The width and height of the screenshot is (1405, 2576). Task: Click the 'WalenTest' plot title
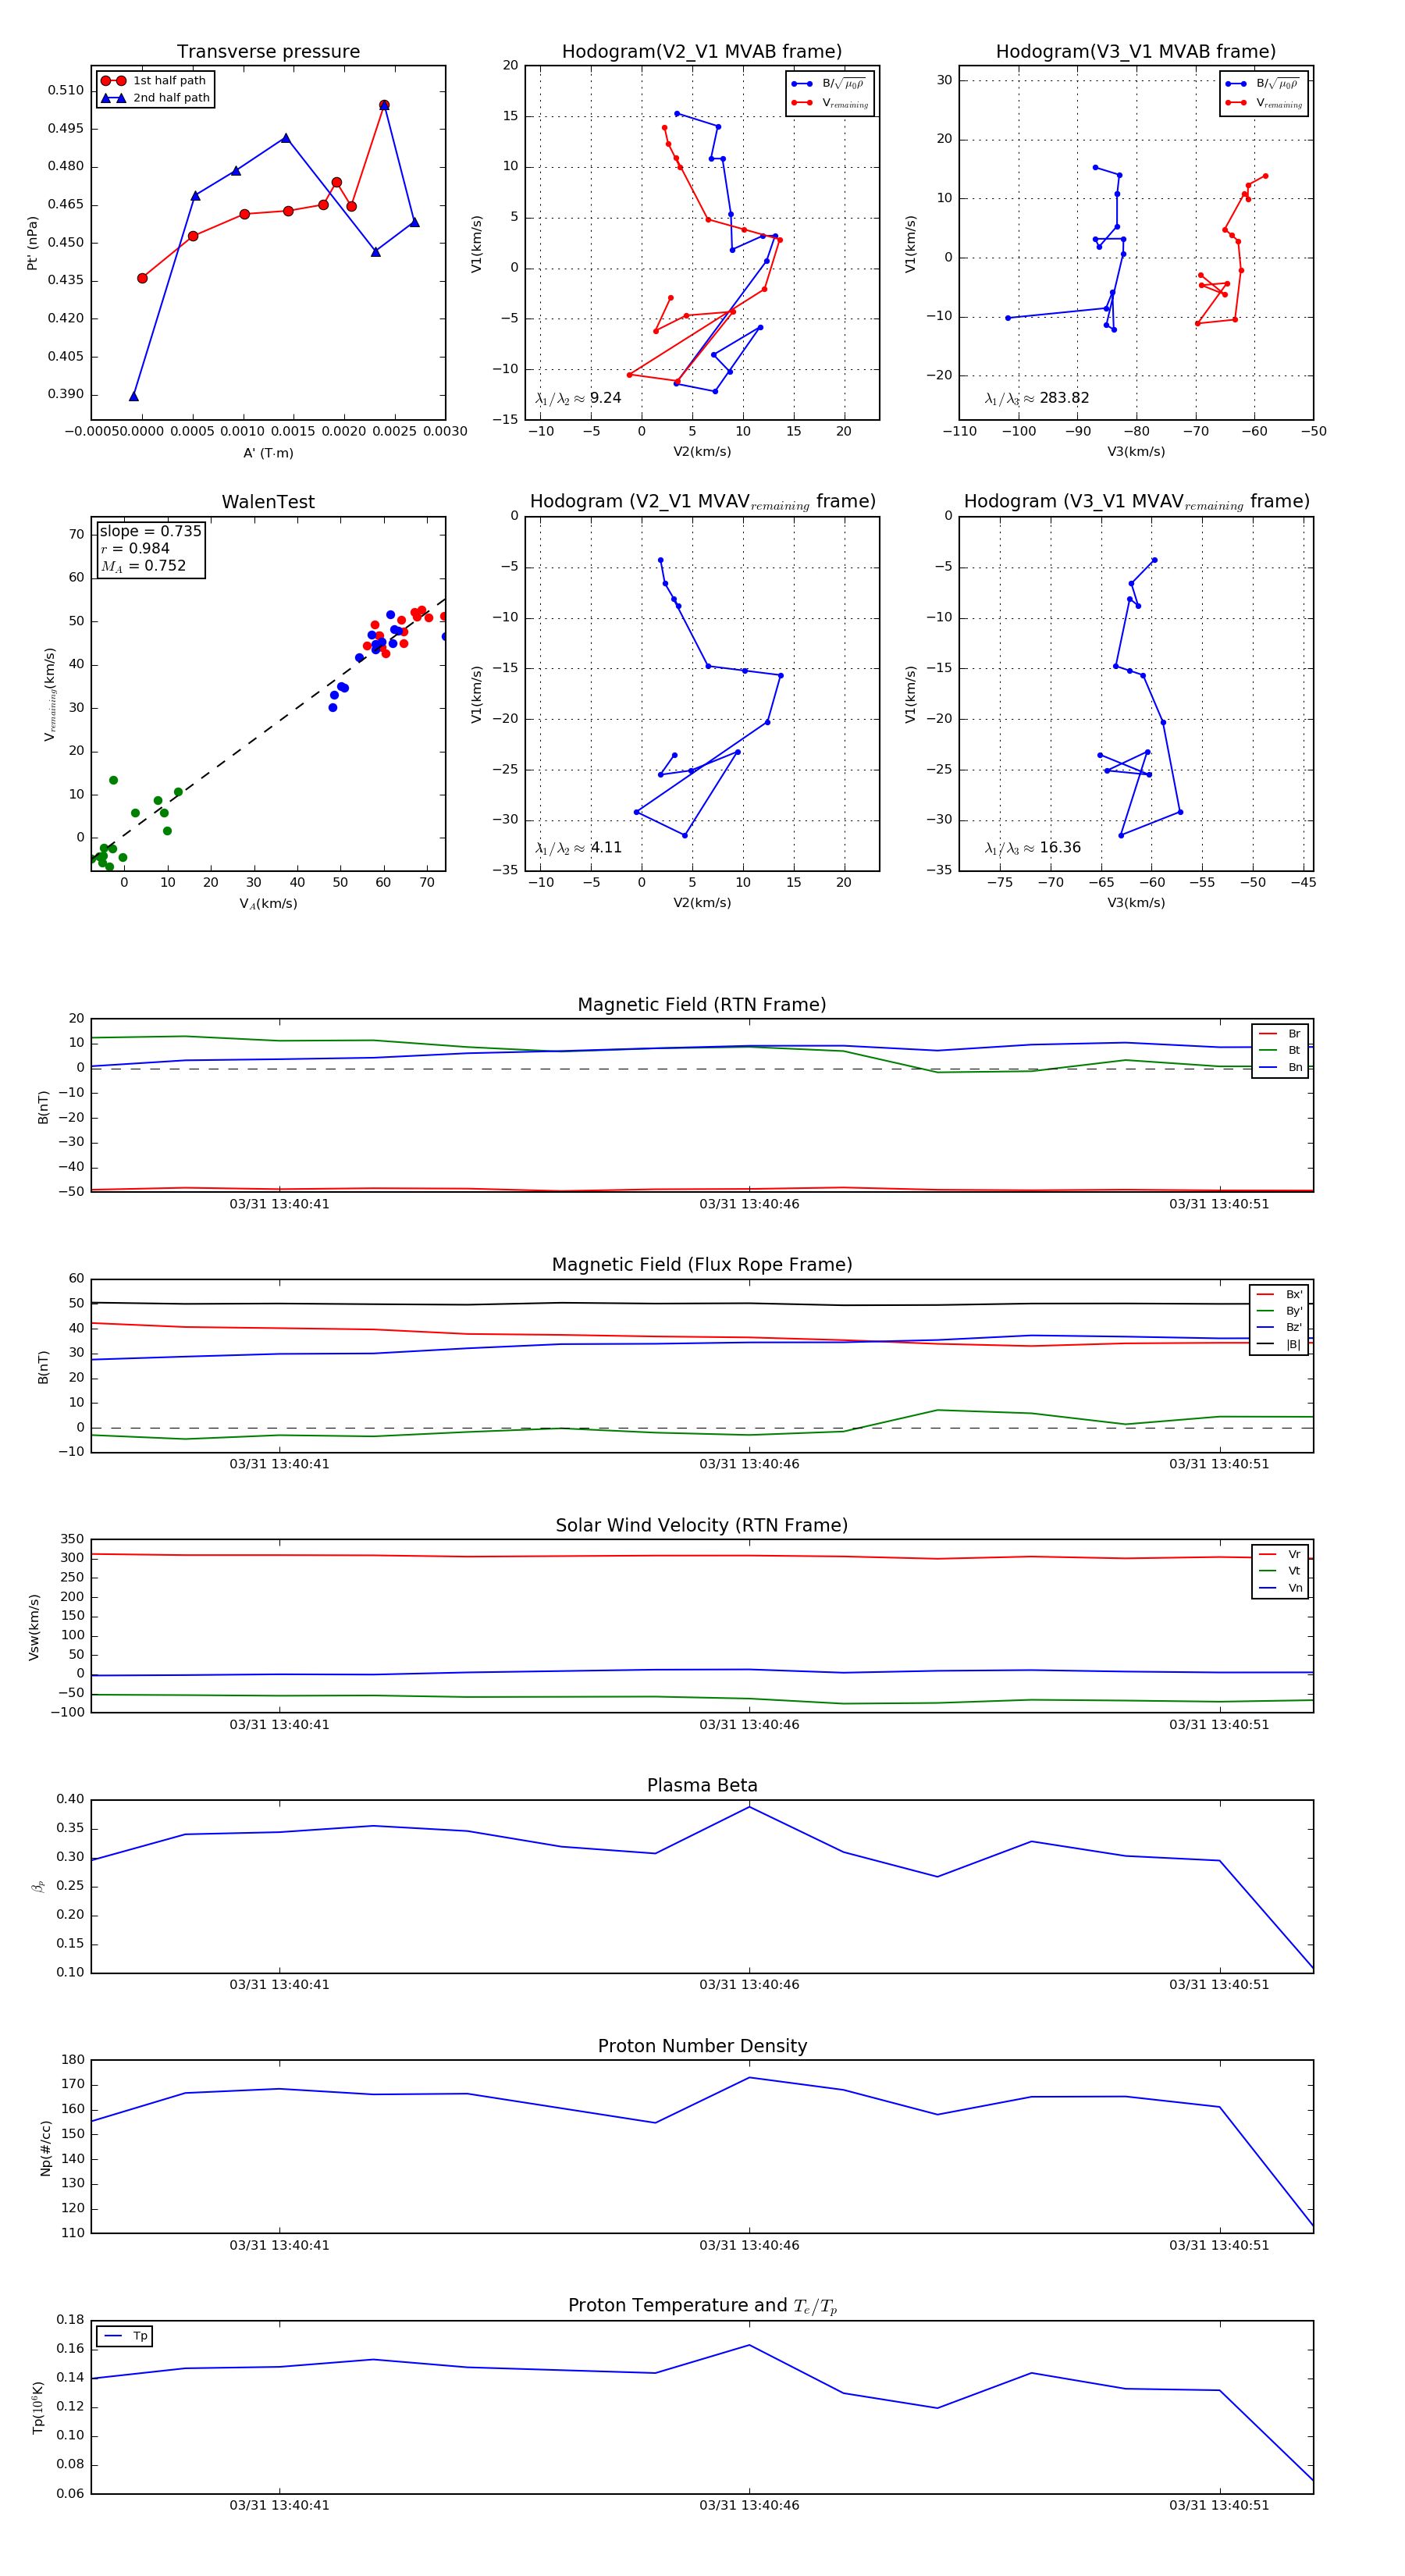pos(268,502)
